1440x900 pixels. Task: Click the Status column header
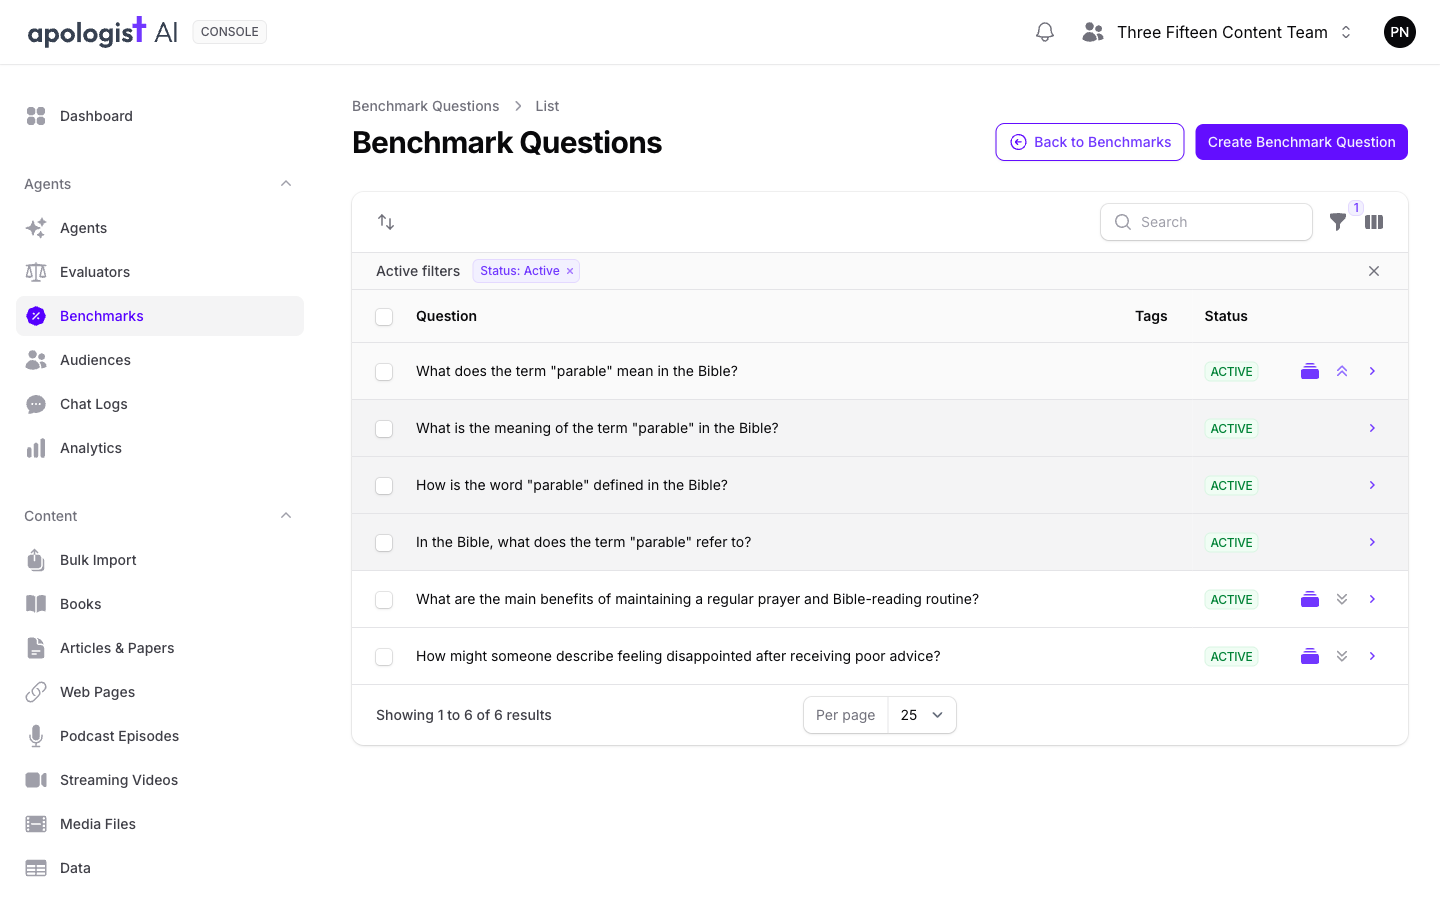1226,316
